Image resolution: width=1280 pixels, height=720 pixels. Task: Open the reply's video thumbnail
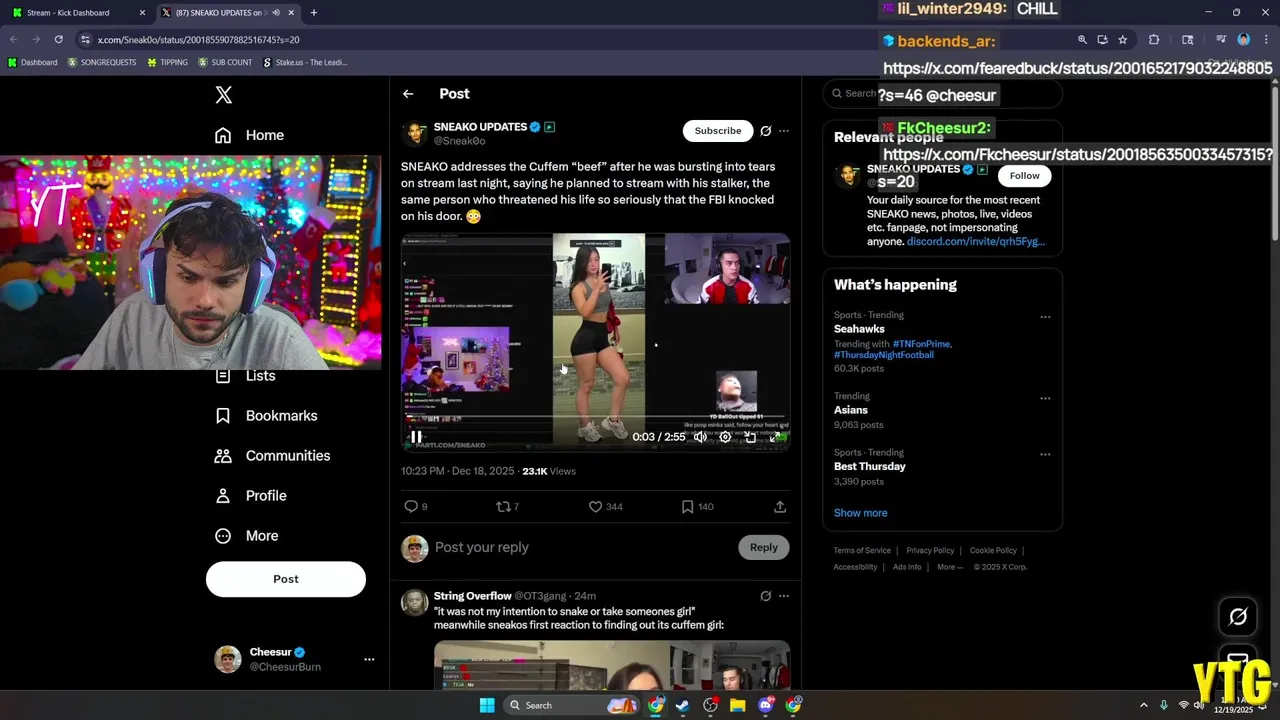click(612, 665)
